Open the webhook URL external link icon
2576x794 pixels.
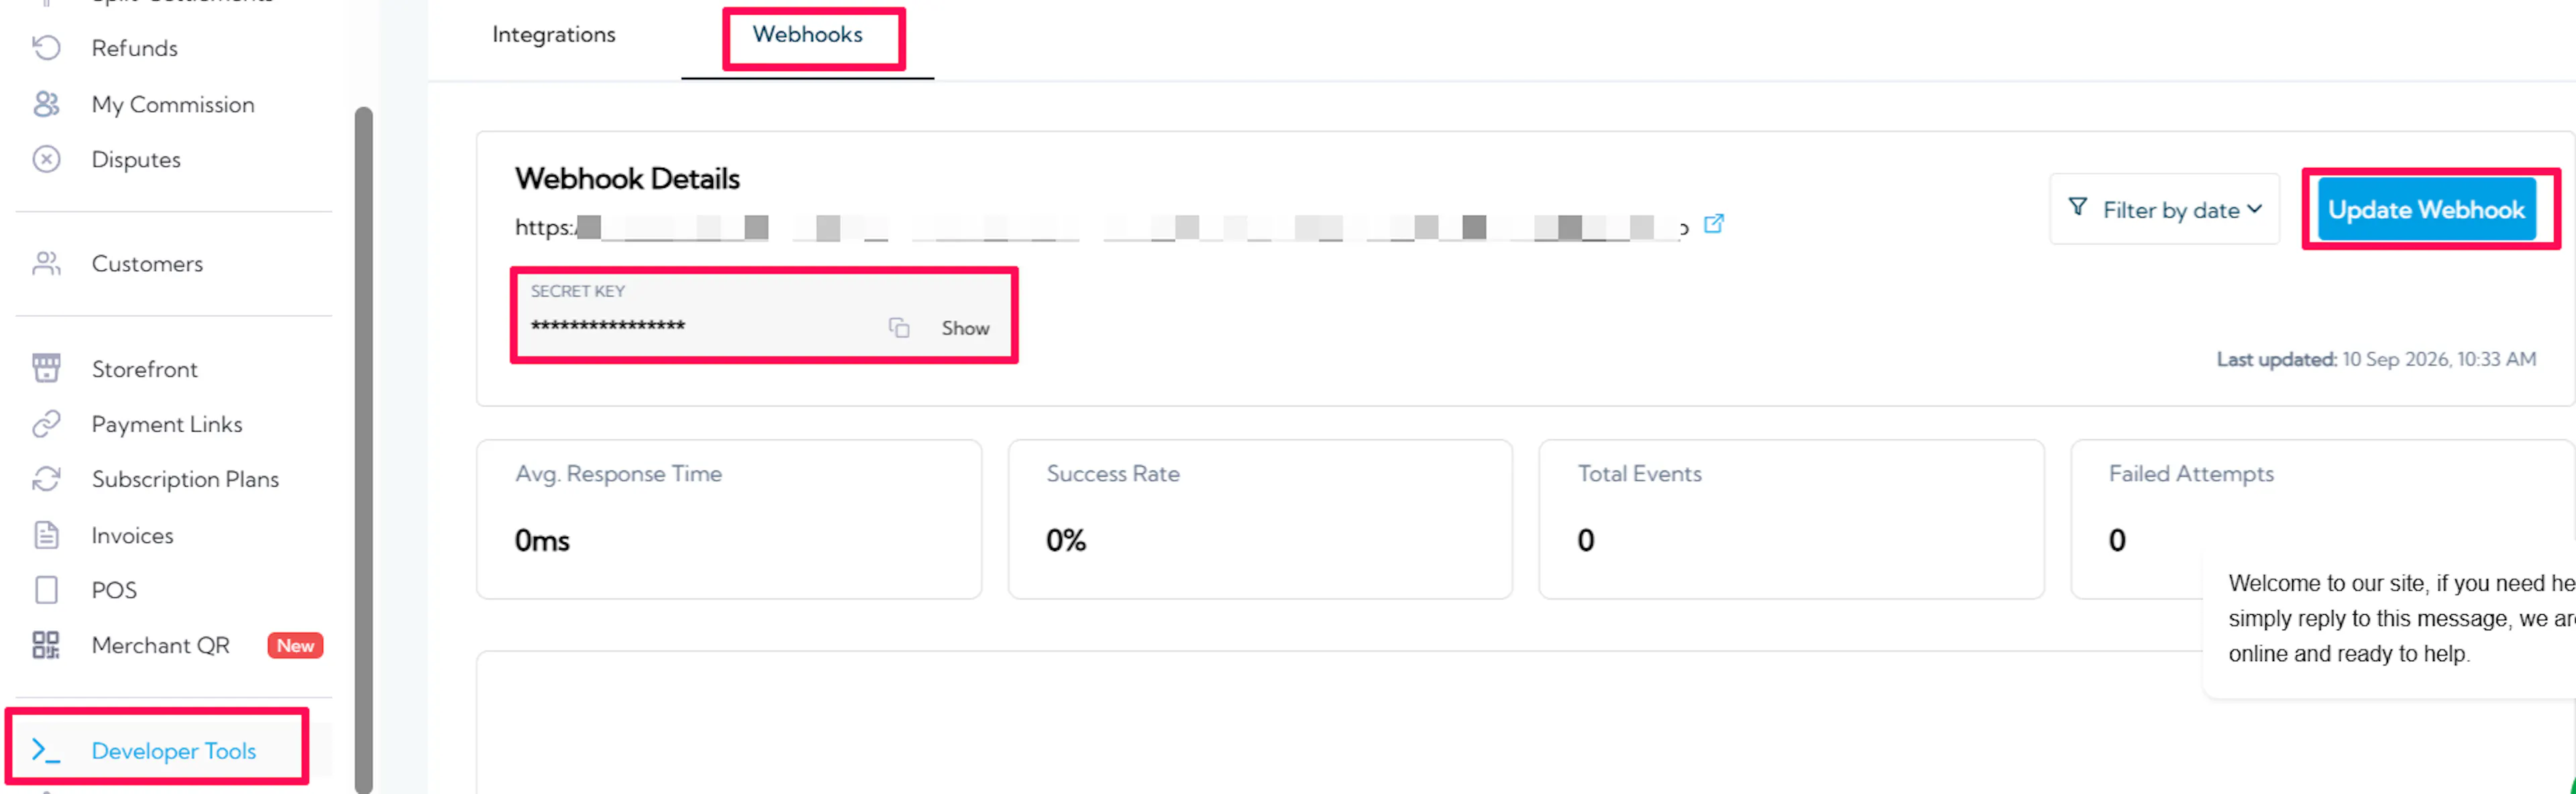[x=1713, y=223]
